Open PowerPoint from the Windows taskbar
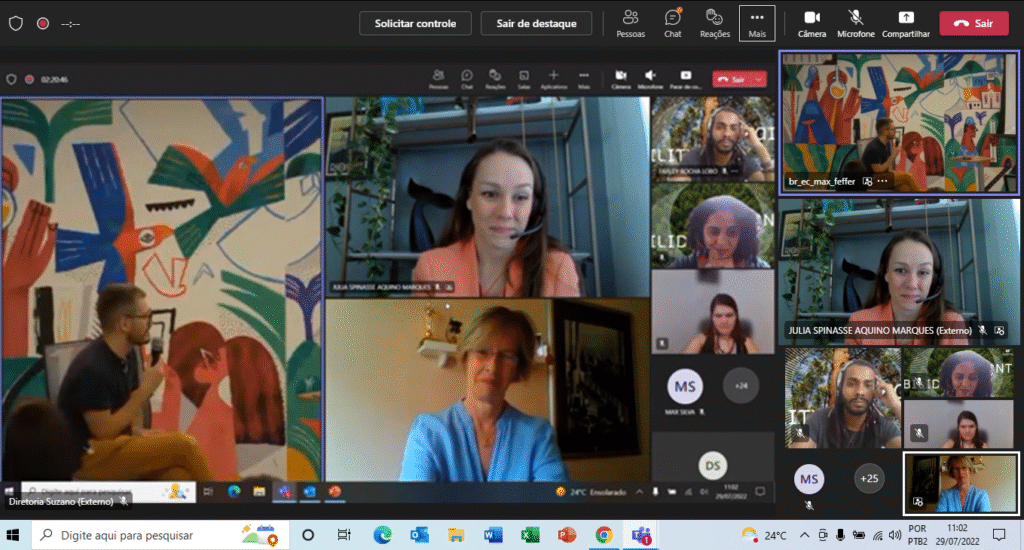Image resolution: width=1024 pixels, height=550 pixels. [x=566, y=535]
